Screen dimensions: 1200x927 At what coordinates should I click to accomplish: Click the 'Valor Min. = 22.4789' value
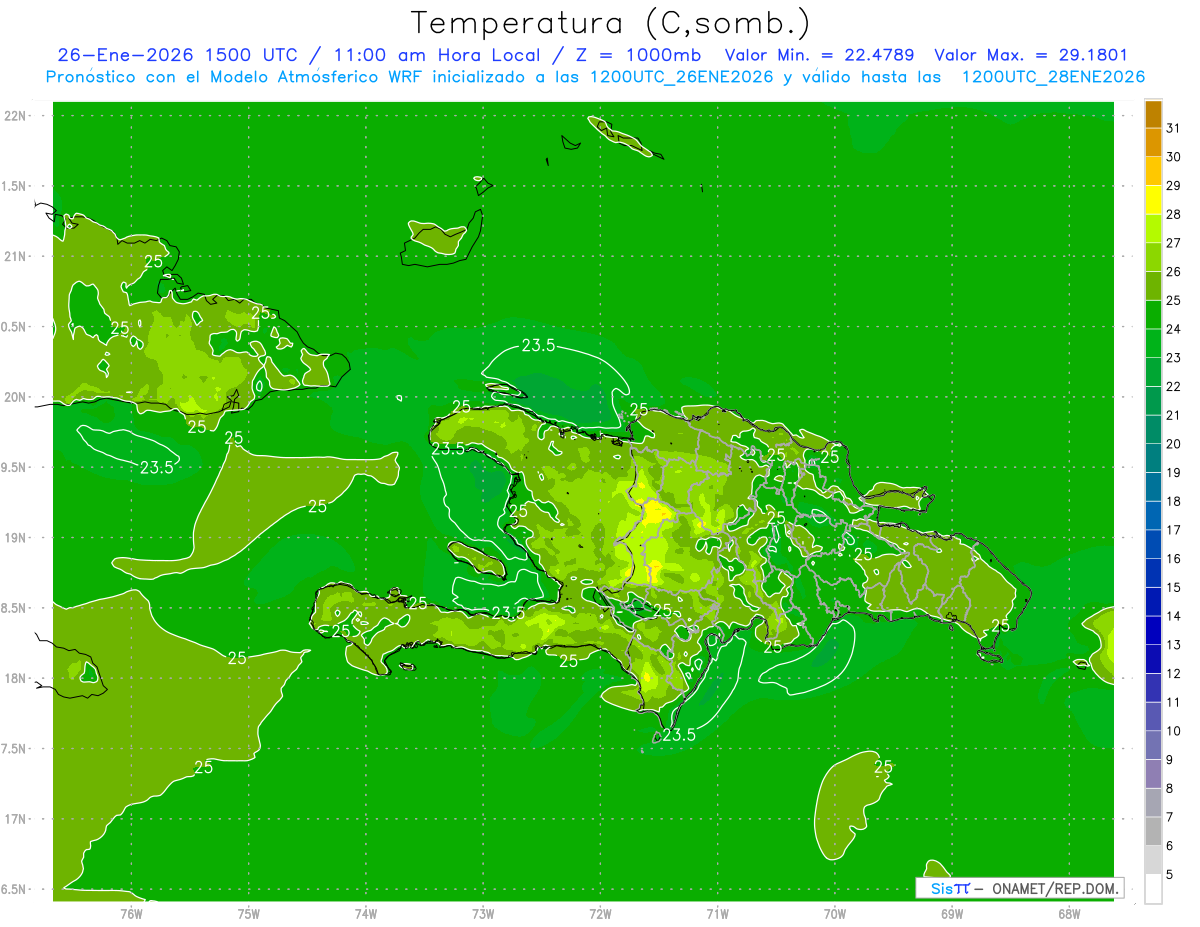(819, 55)
